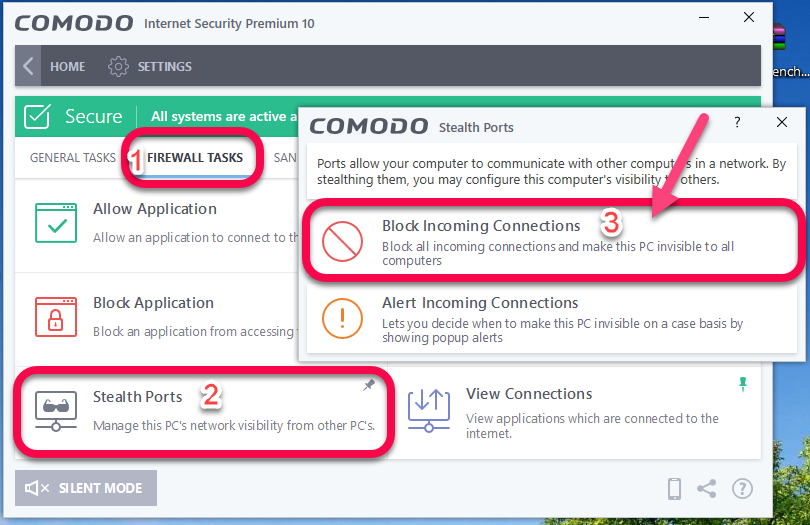810x525 pixels.
Task: Open the Settings gear icon
Action: coord(118,66)
